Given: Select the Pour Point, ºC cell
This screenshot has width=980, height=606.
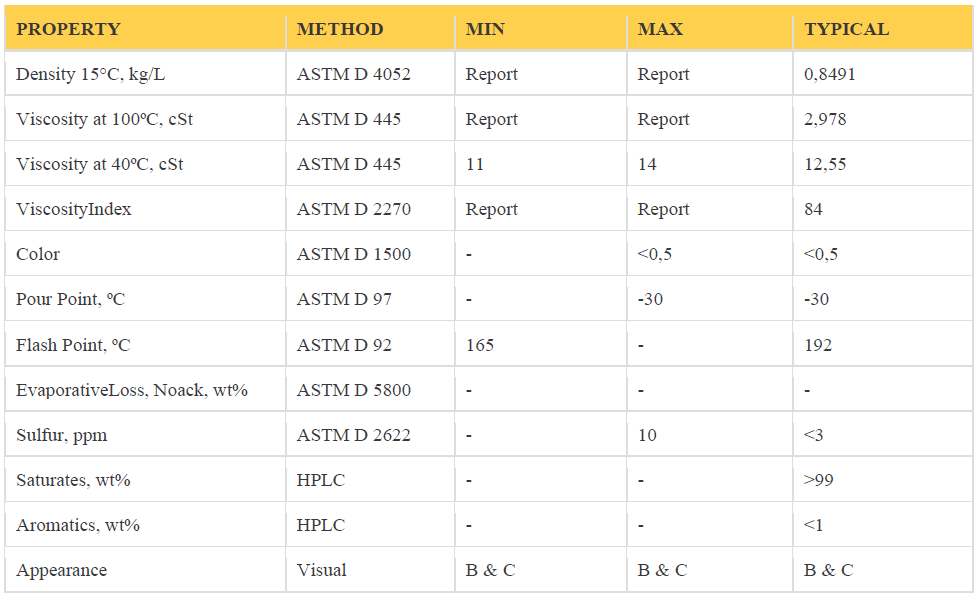Looking at the screenshot, I should (x=70, y=299).
